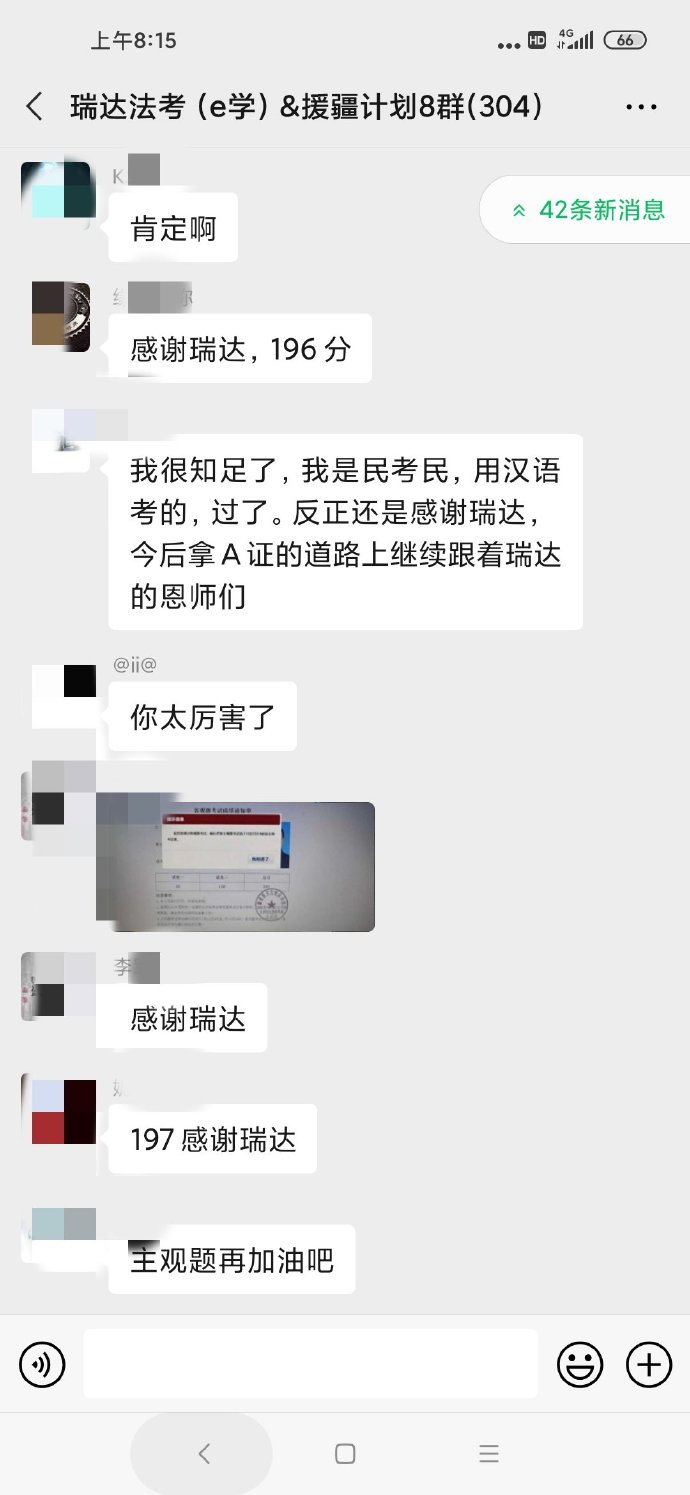Screen dimensions: 690x1495
Task: Tap Android home square navigation button
Action: [345, 1454]
